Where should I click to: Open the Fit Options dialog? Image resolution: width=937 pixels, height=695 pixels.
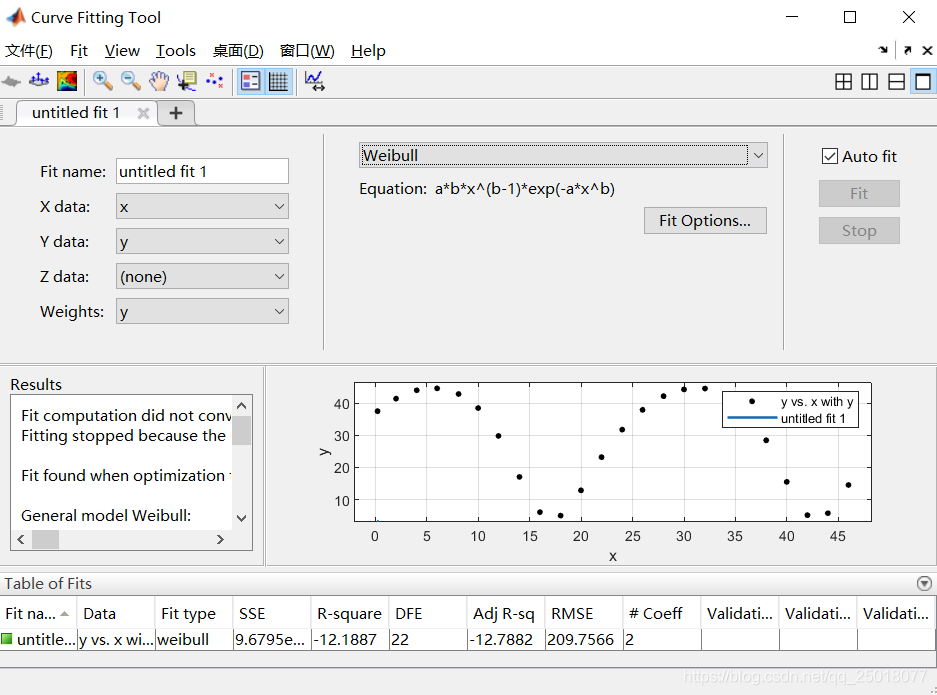click(705, 220)
